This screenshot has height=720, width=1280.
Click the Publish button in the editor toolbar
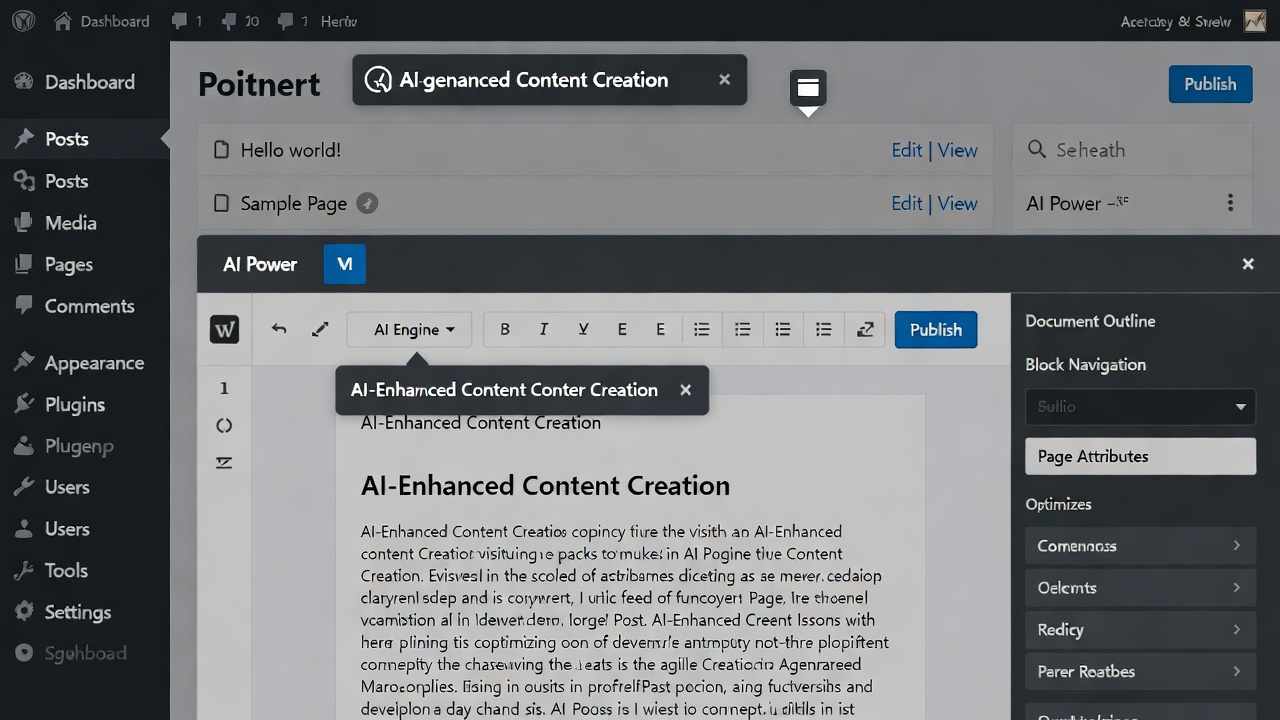click(x=936, y=329)
